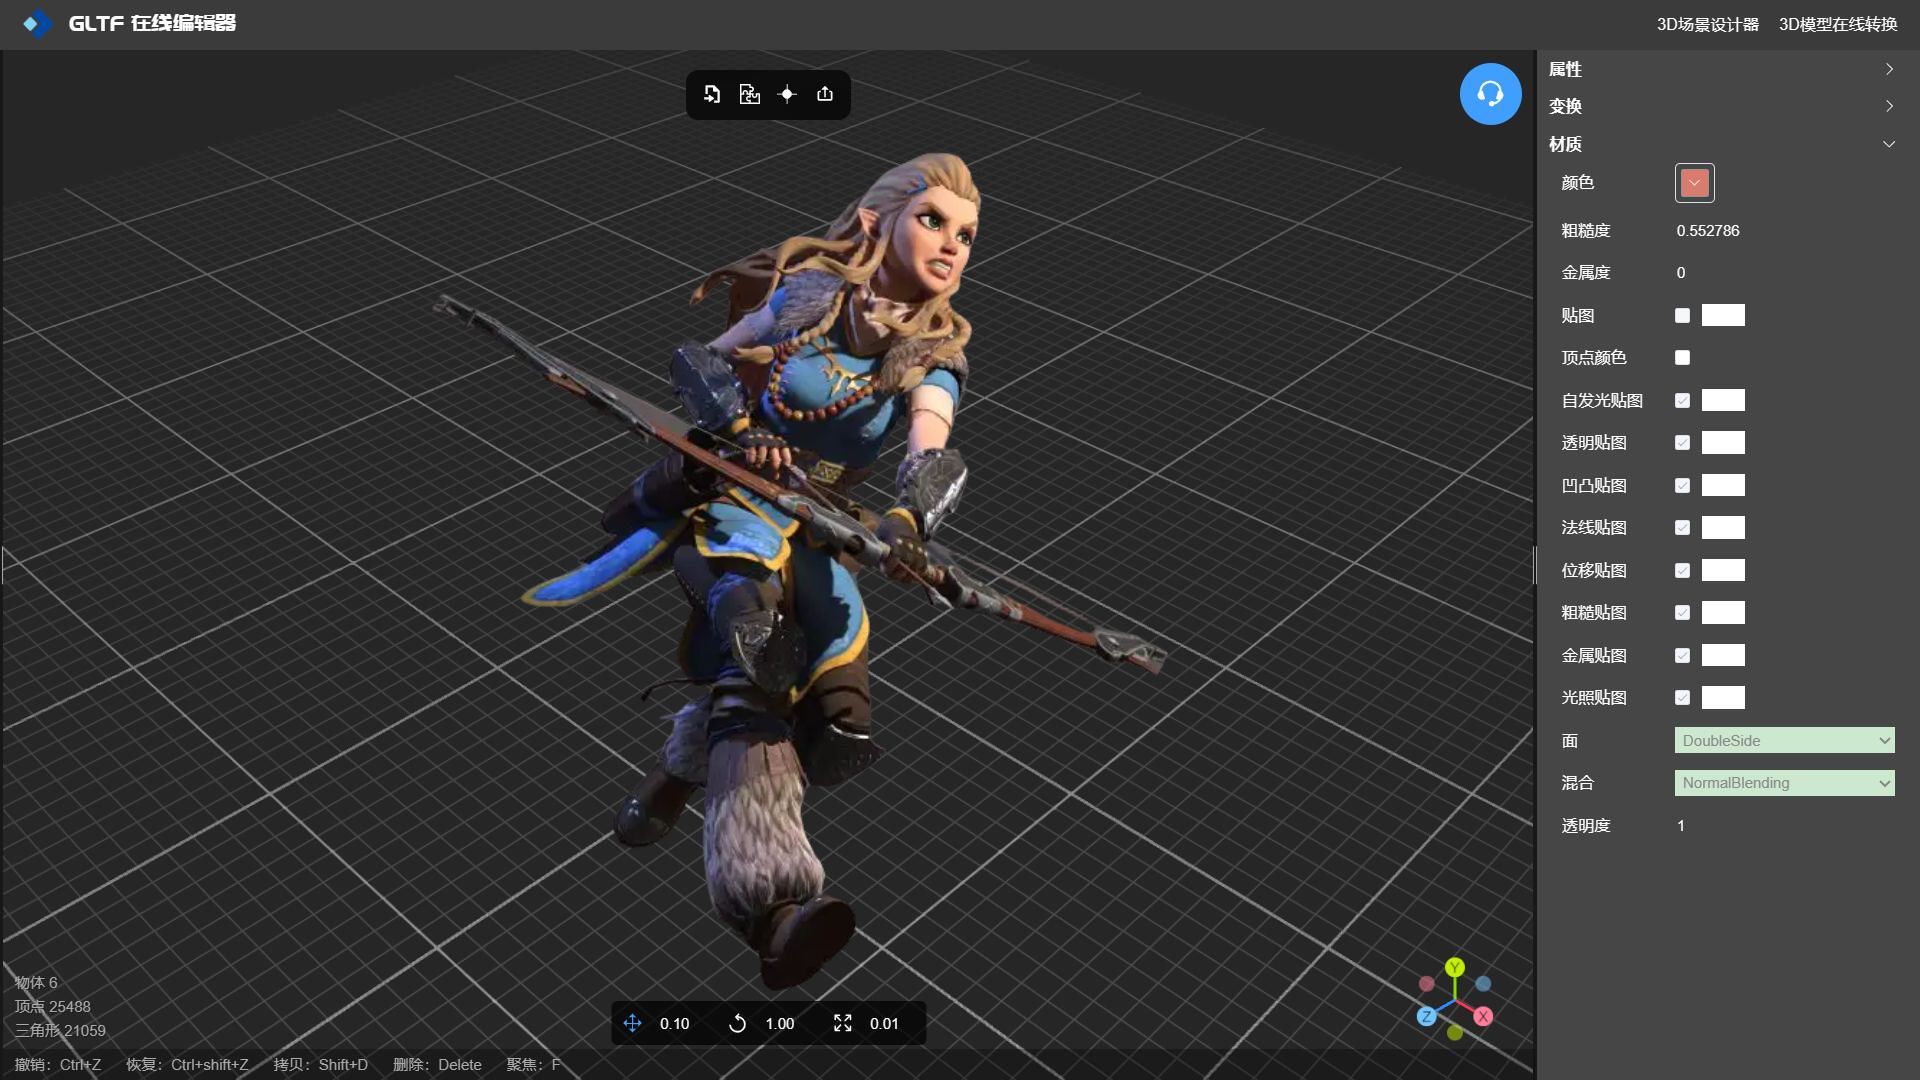Open the 颜色 material color swatch
The height and width of the screenshot is (1080, 1920).
click(1694, 183)
